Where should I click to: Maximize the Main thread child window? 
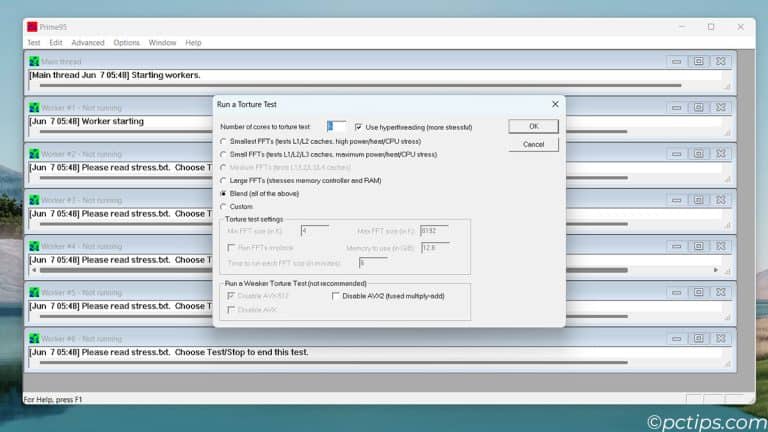[x=699, y=61]
